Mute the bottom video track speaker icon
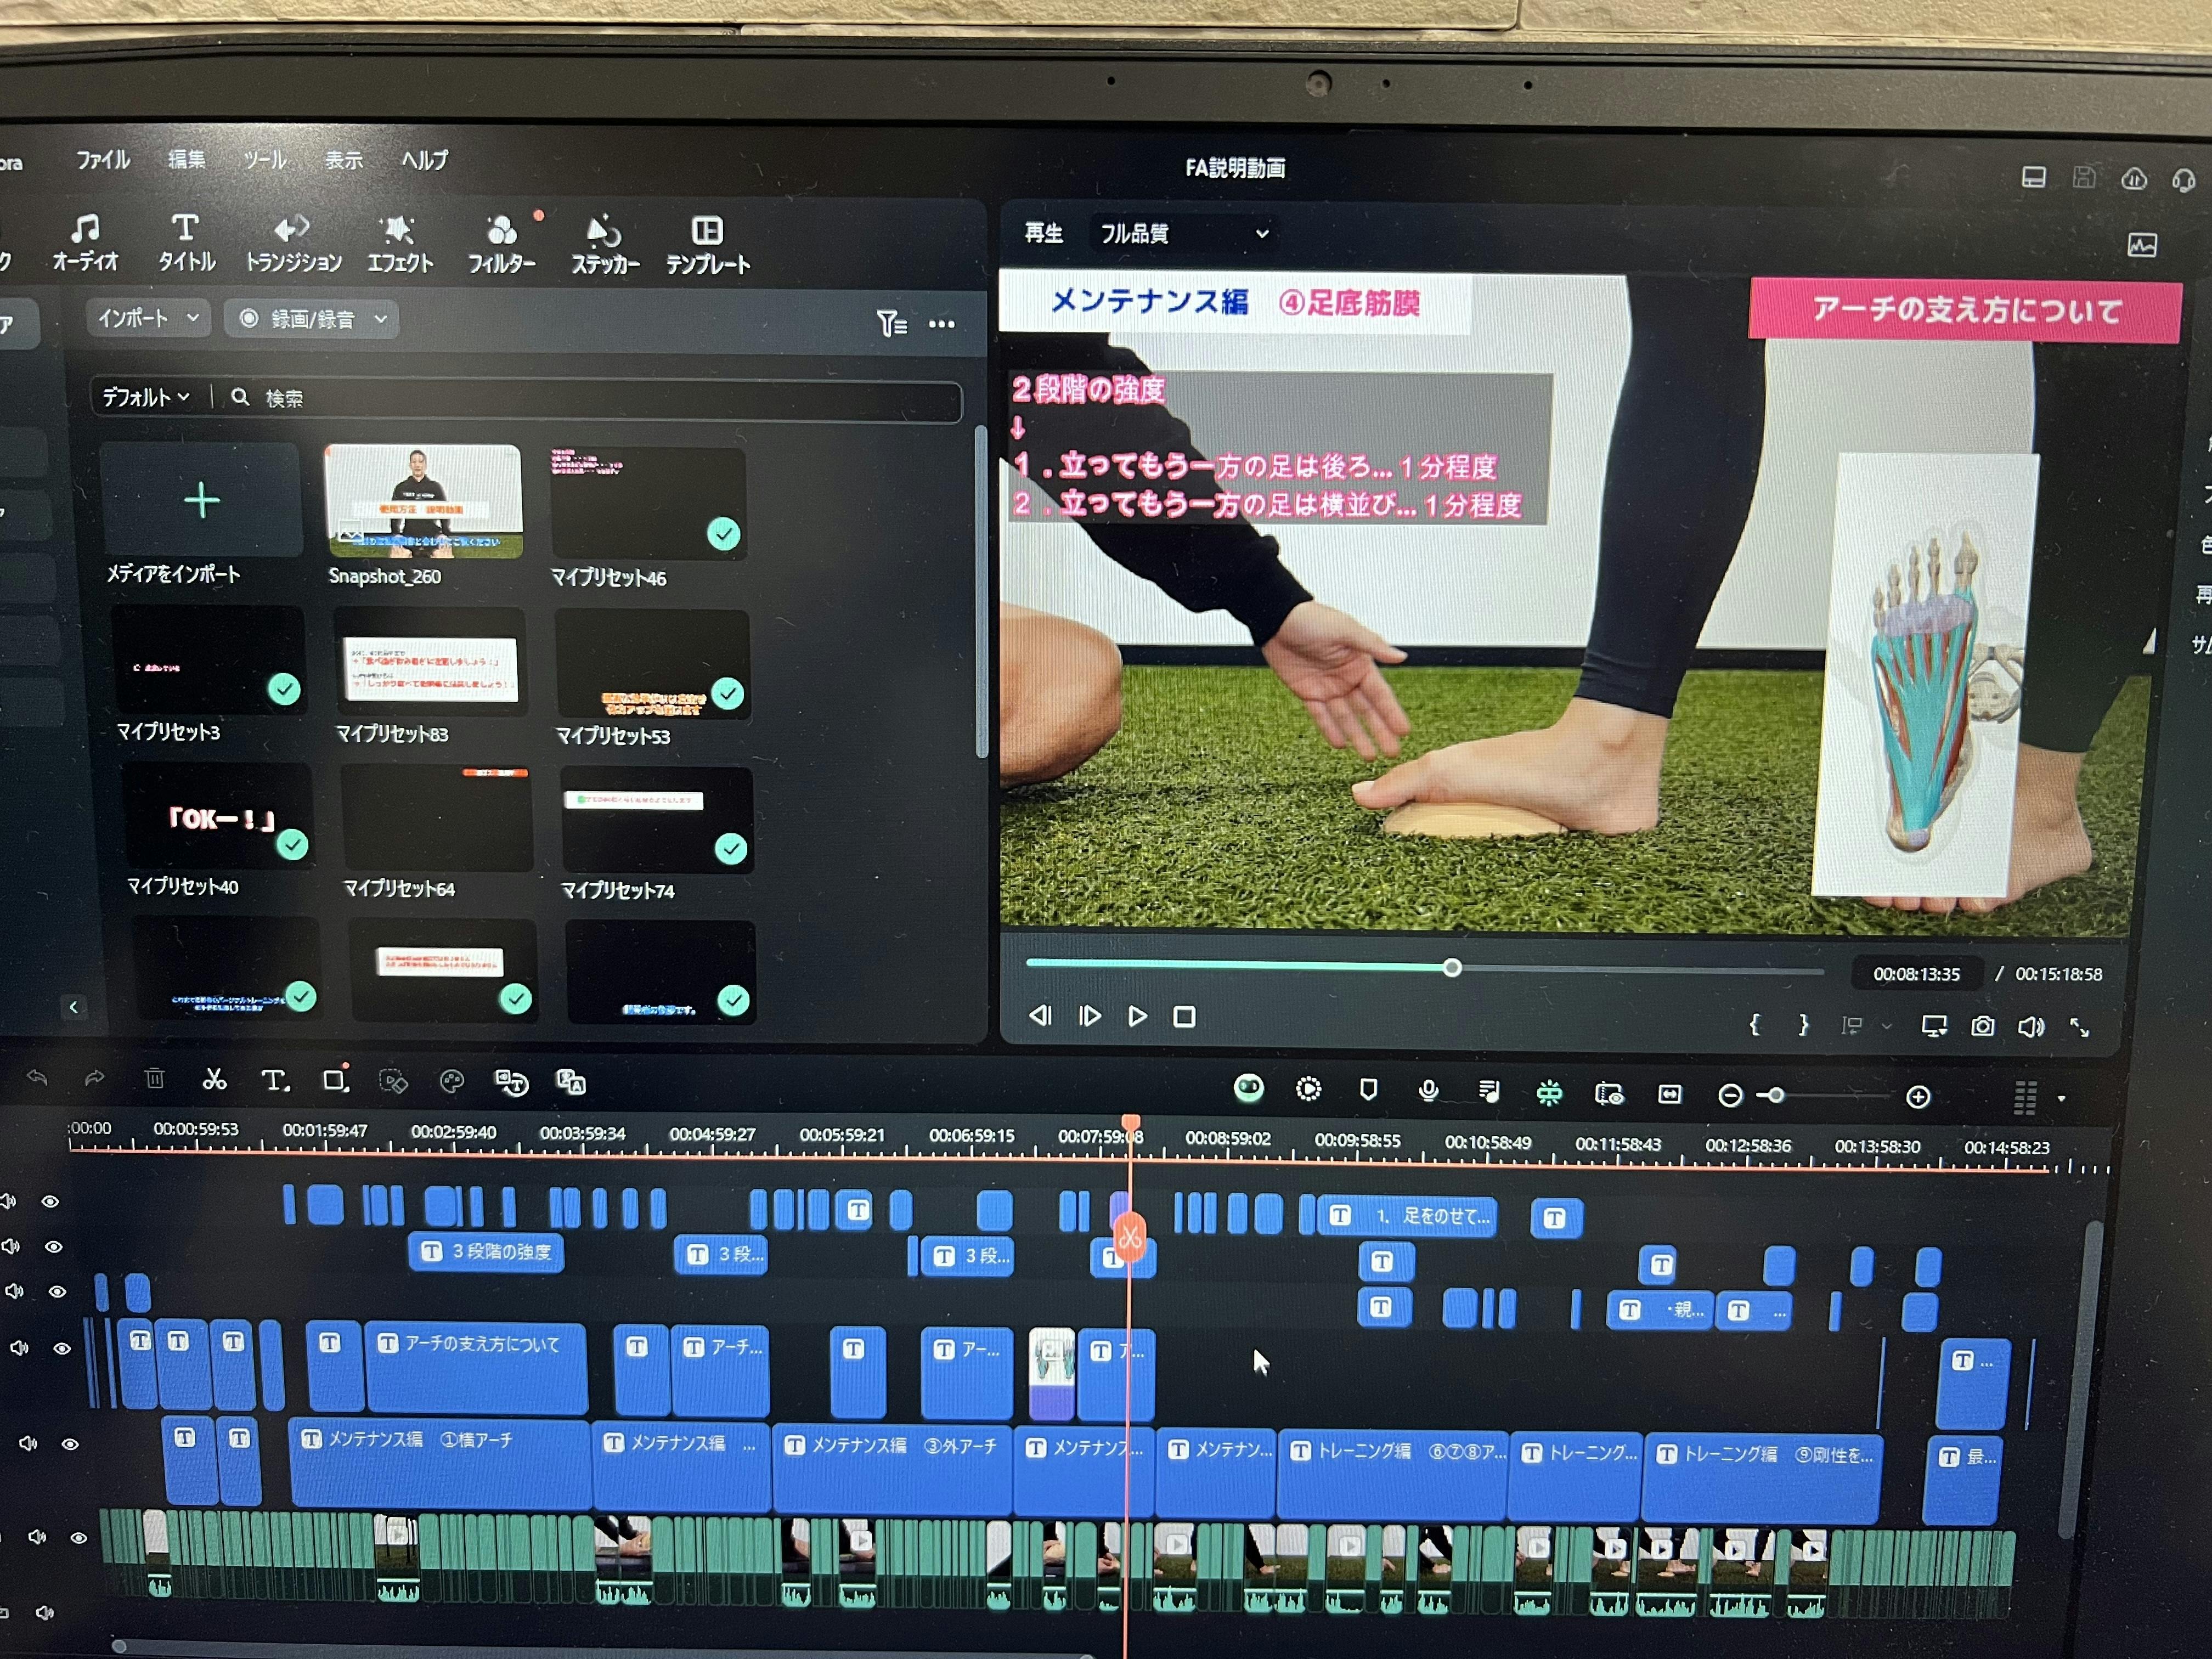The image size is (2212, 1659). [37, 1537]
